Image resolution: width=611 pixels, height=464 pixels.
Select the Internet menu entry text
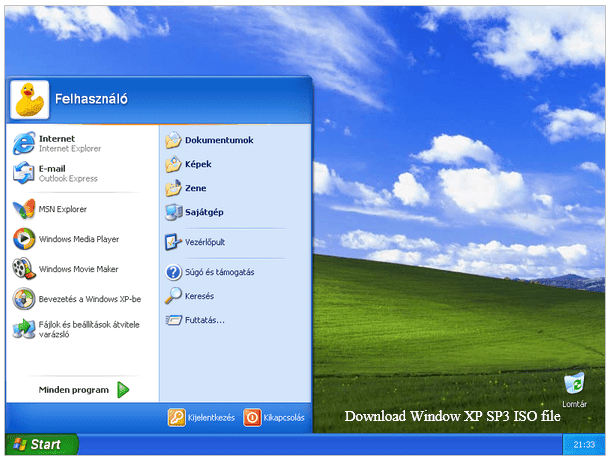point(57,139)
